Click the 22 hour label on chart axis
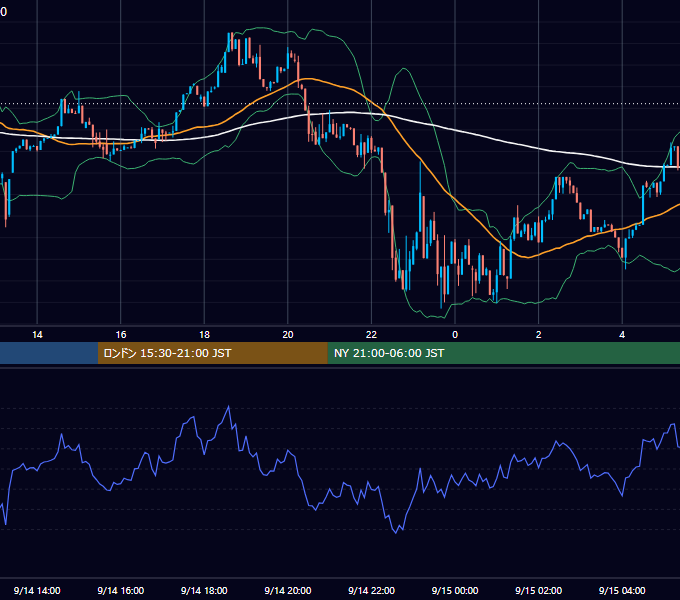The height and width of the screenshot is (600, 680). [x=371, y=335]
